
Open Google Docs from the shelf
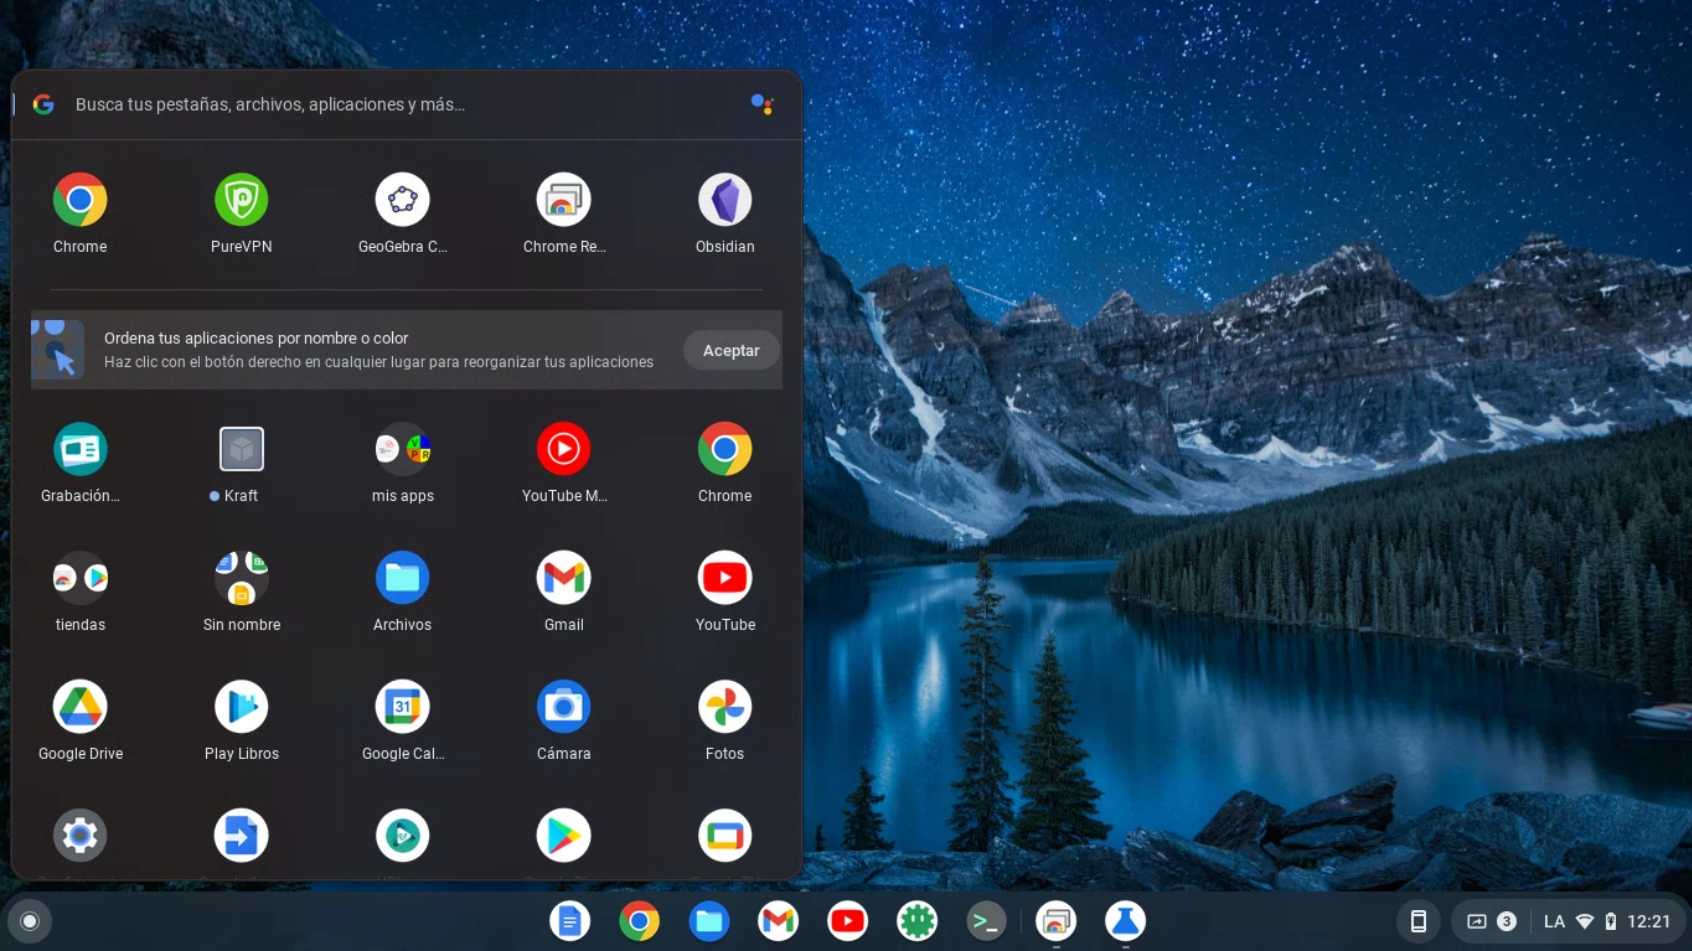[570, 921]
